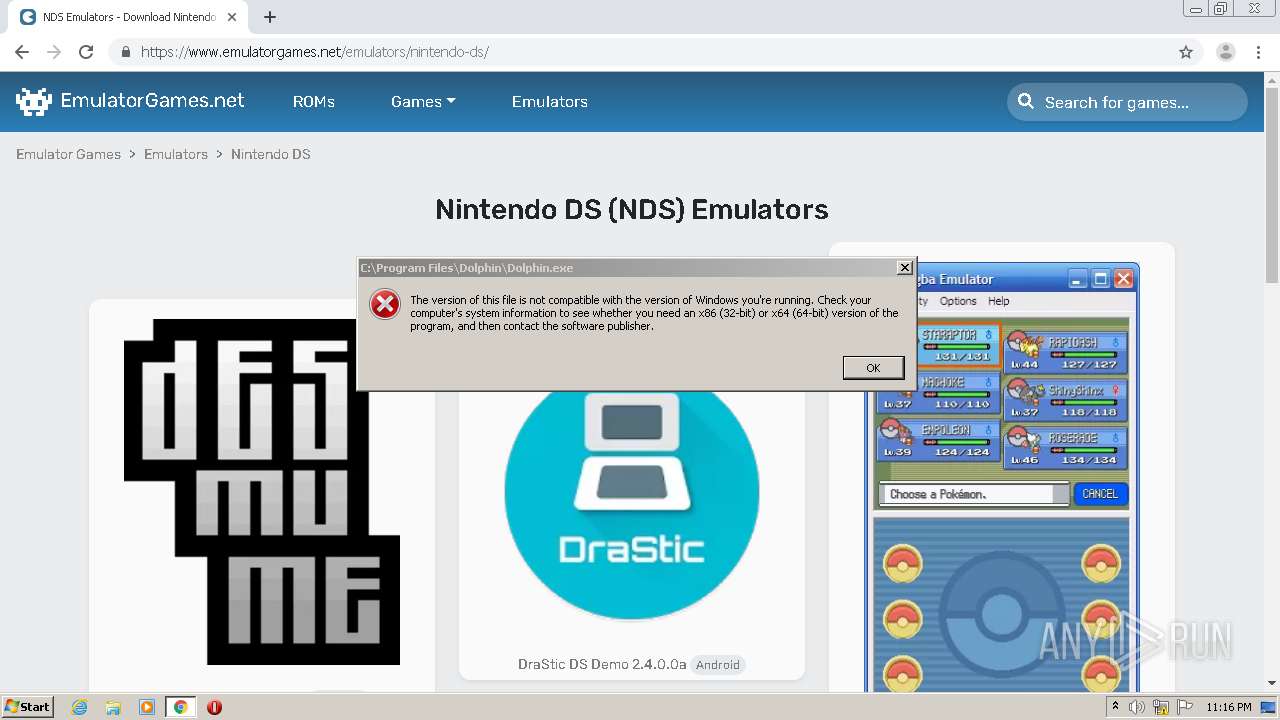Click CANCEL in the Pokémon screenshot
Viewport: 1280px width, 720px height.
click(1100, 494)
